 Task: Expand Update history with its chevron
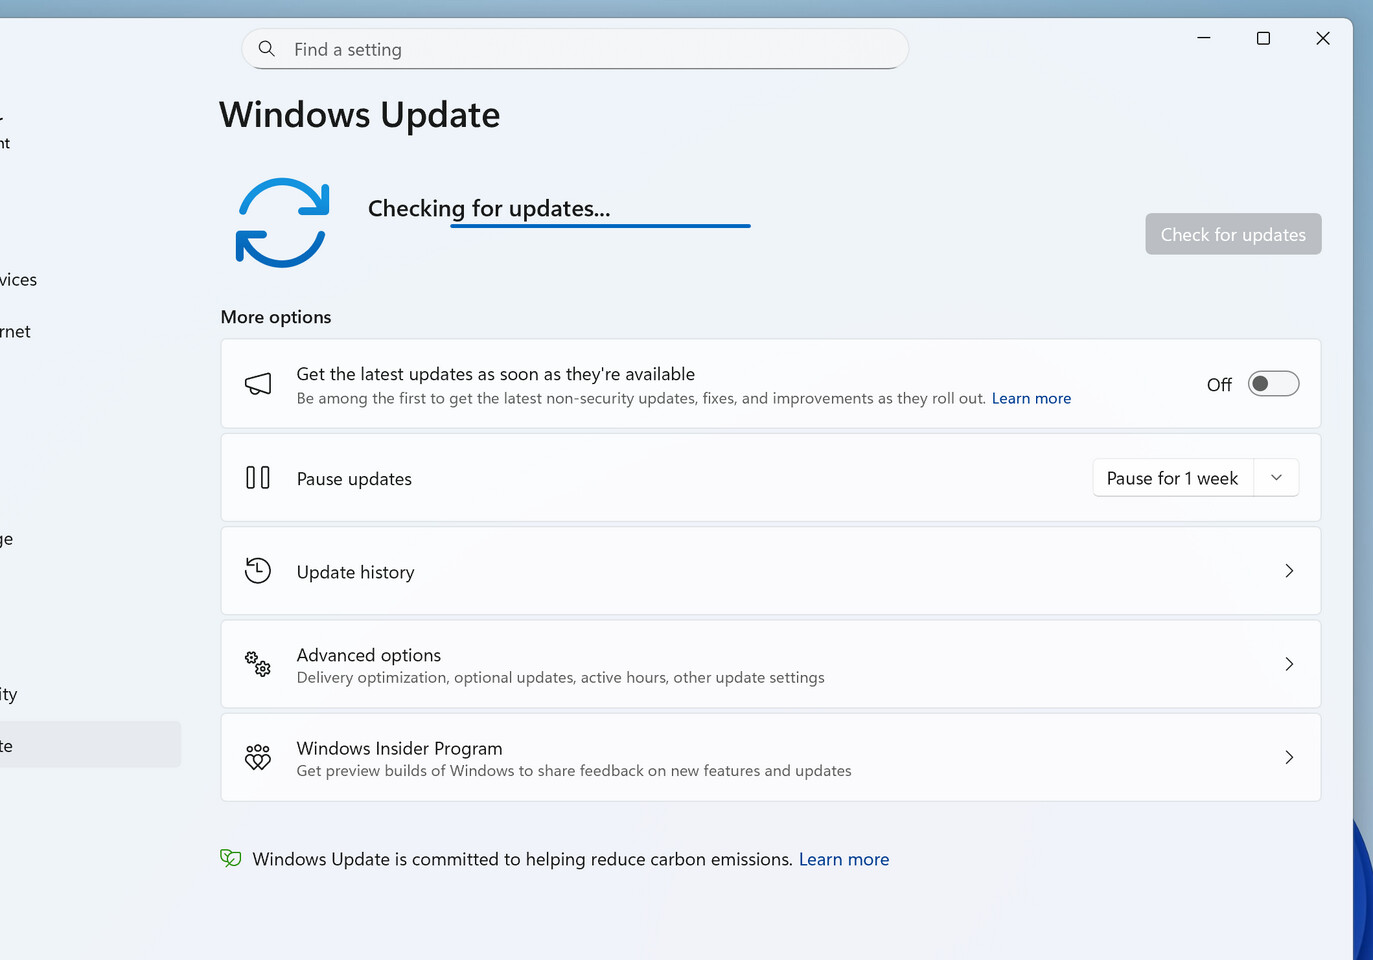click(x=1289, y=571)
